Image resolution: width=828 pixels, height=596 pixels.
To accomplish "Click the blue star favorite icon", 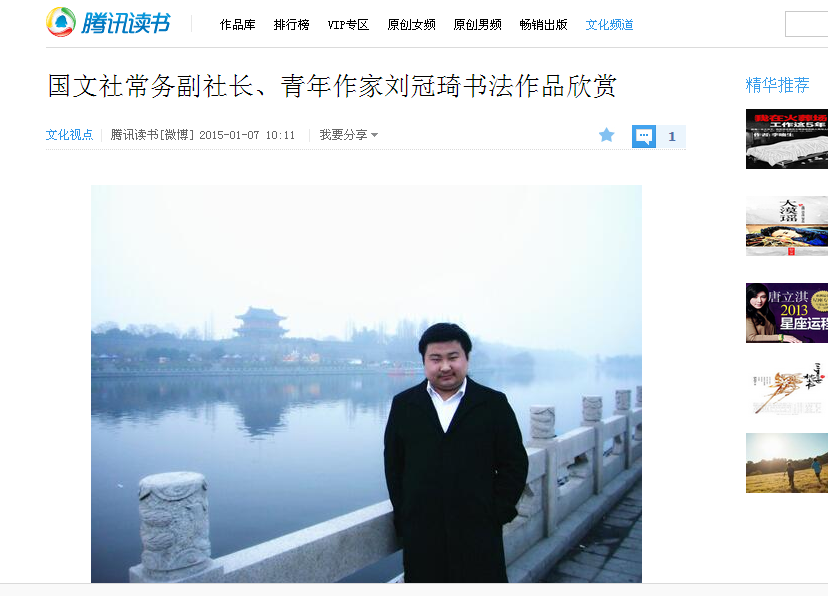I will (607, 135).
